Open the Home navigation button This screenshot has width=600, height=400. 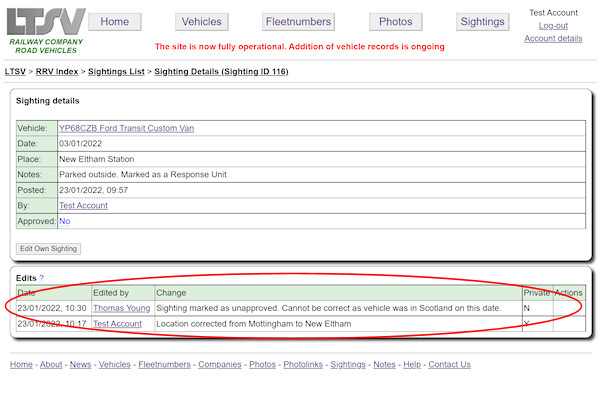coord(114,22)
